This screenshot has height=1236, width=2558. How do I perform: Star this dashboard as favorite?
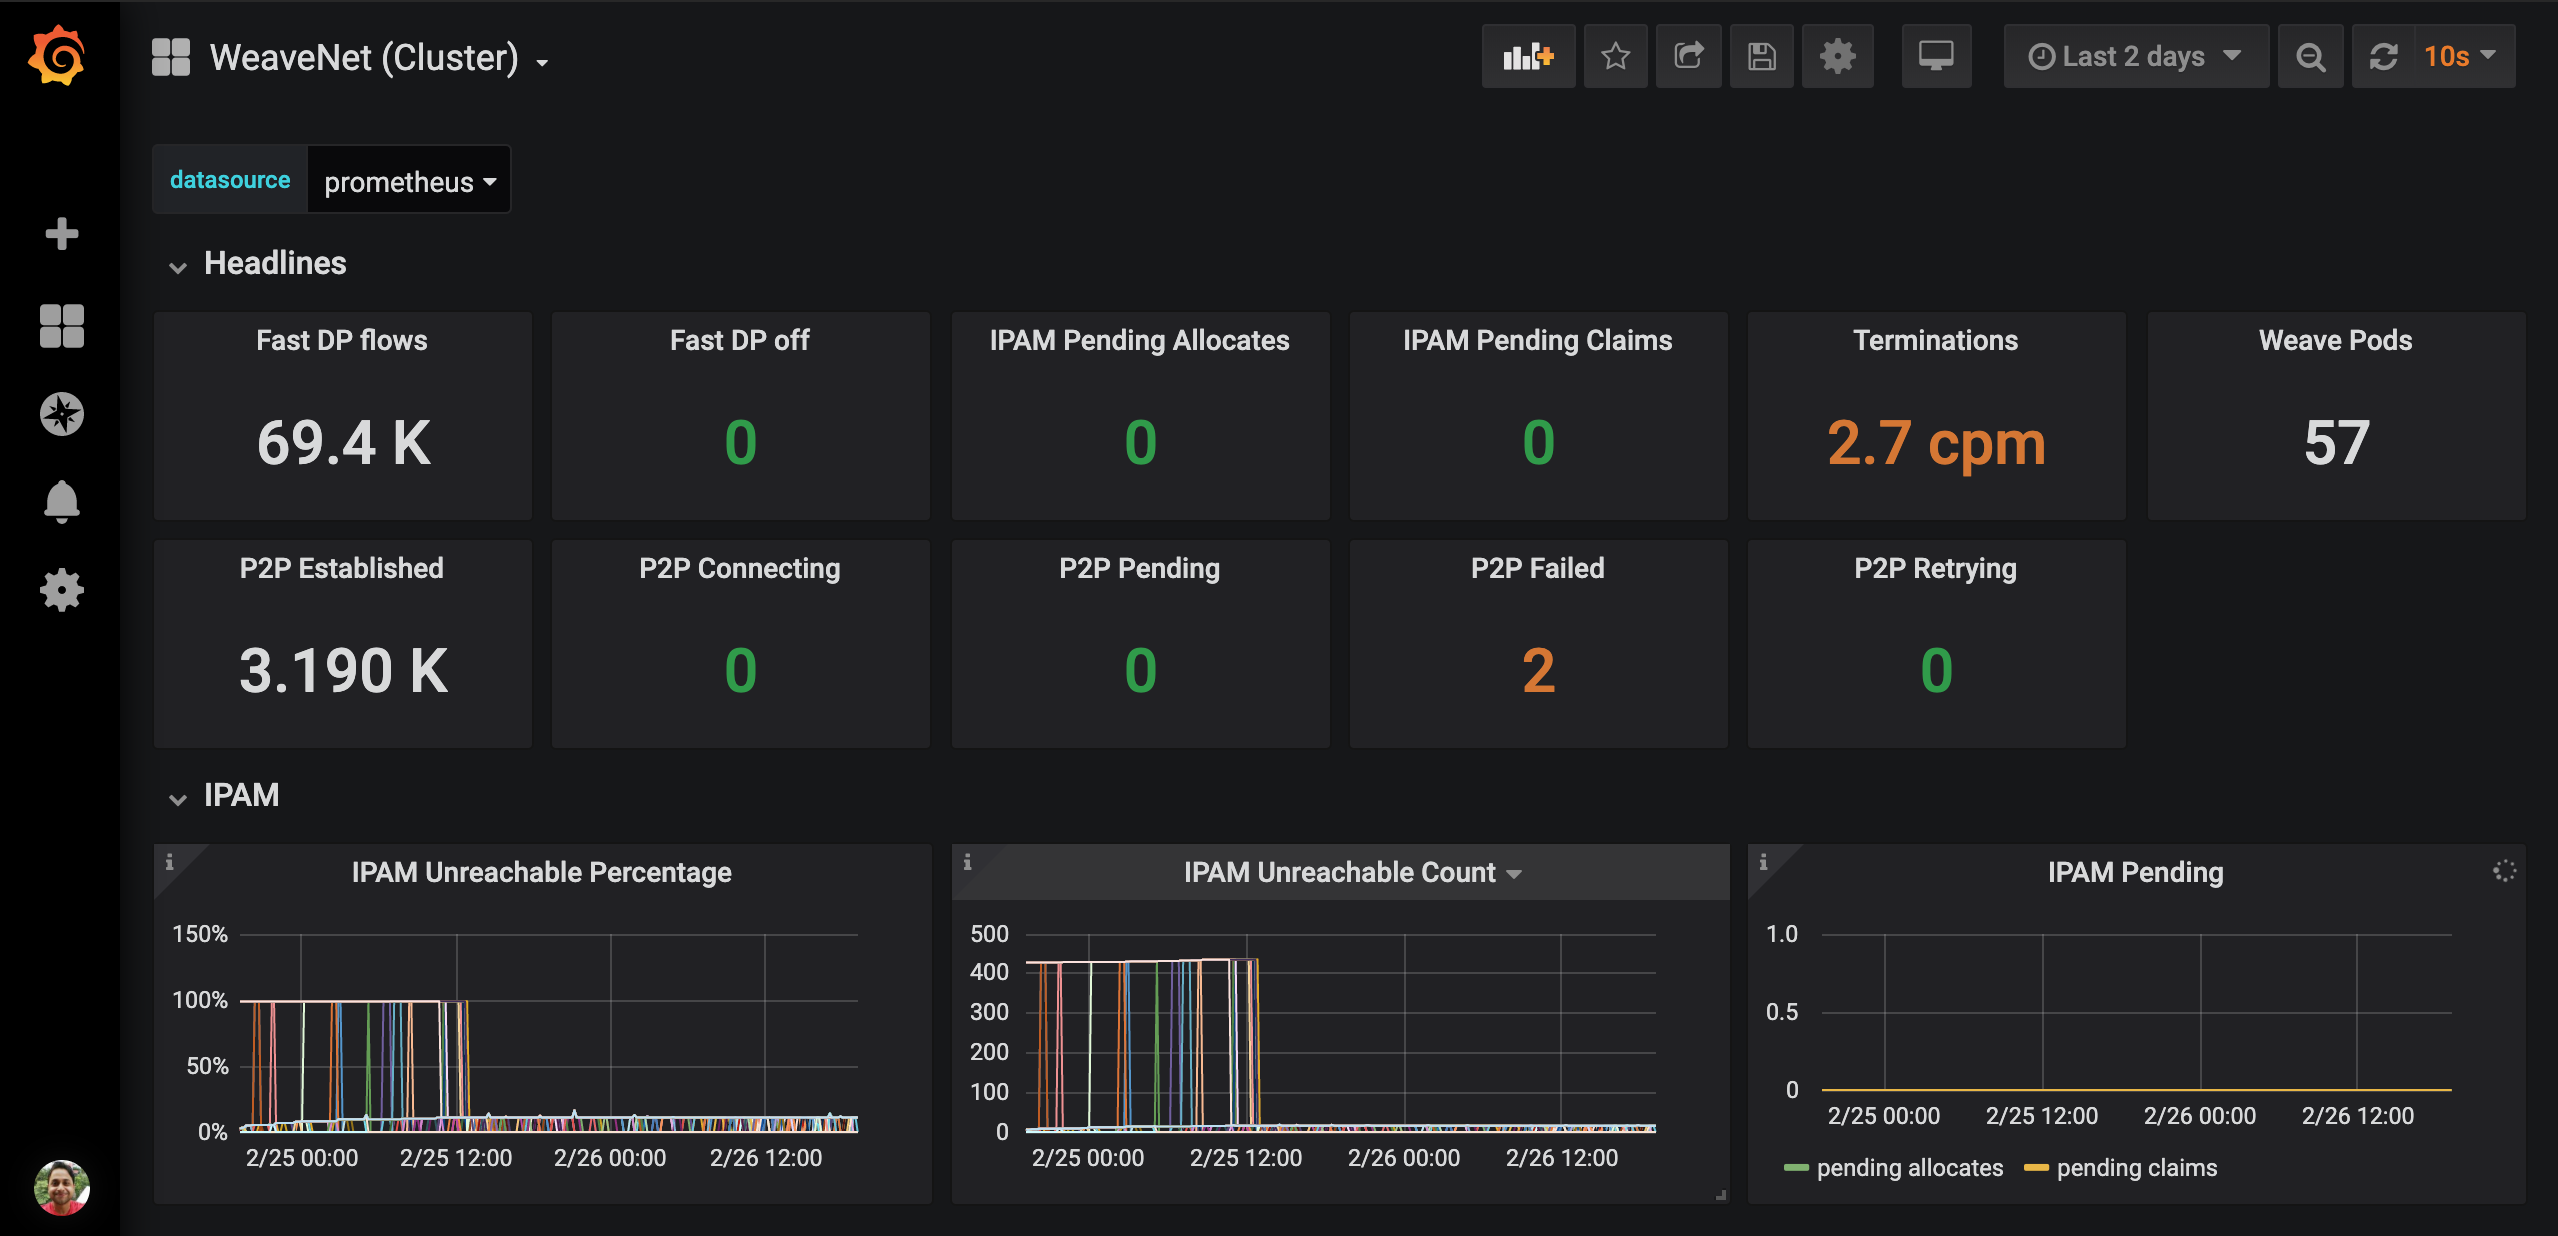click(x=1615, y=57)
